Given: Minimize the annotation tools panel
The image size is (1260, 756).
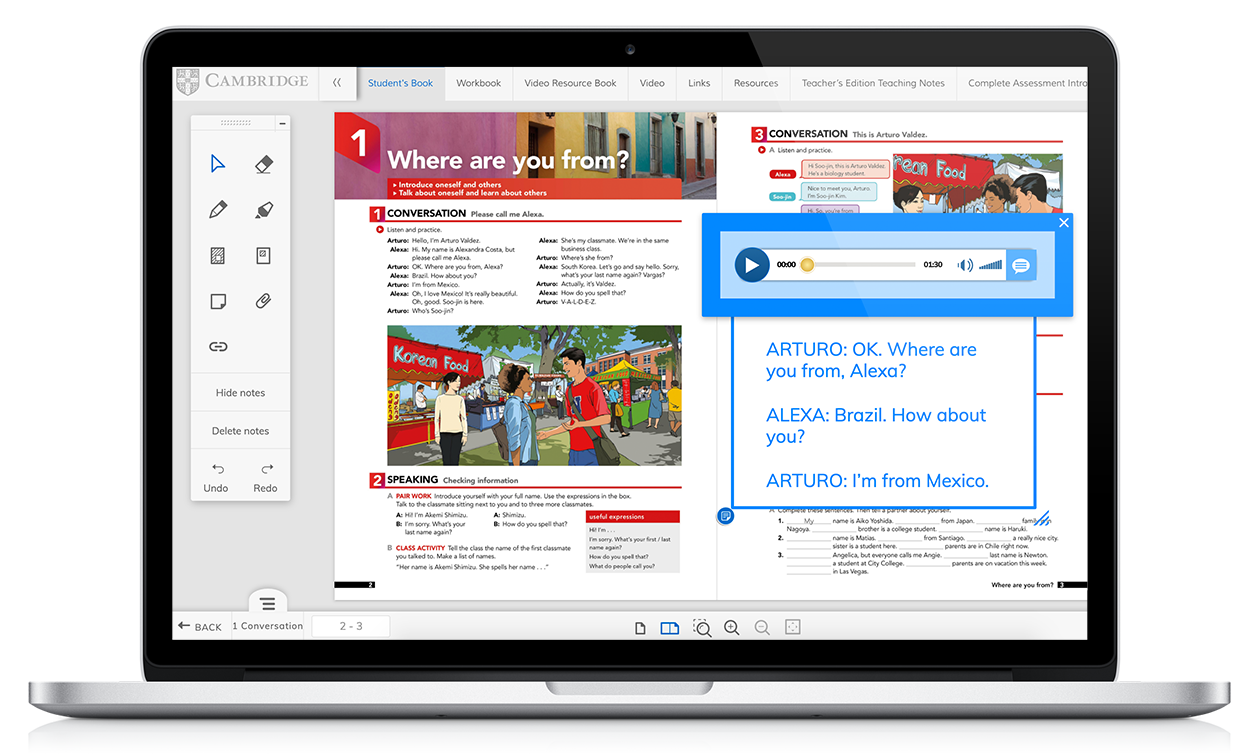Looking at the screenshot, I should coord(283,123).
